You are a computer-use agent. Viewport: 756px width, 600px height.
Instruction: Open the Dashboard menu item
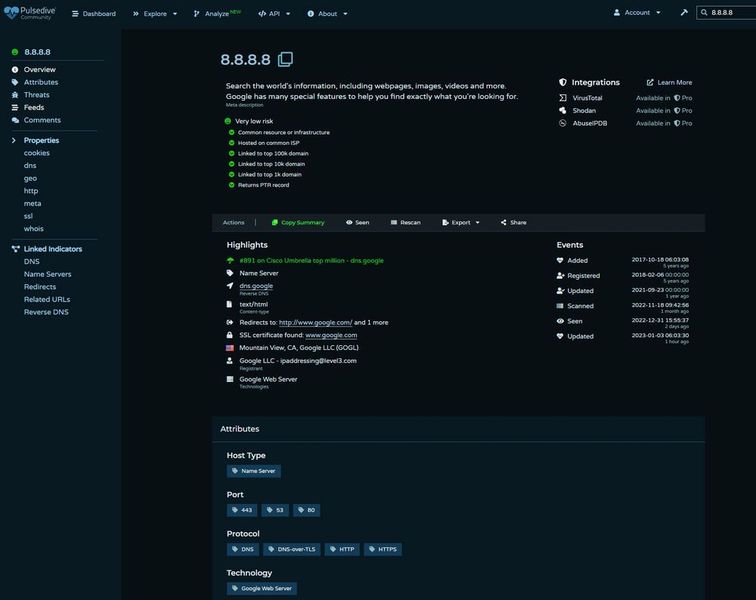point(94,14)
